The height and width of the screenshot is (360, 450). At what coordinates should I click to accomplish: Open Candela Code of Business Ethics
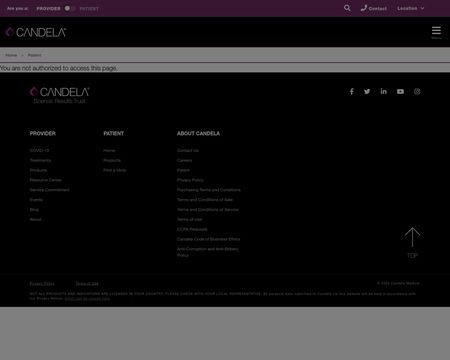(208, 239)
